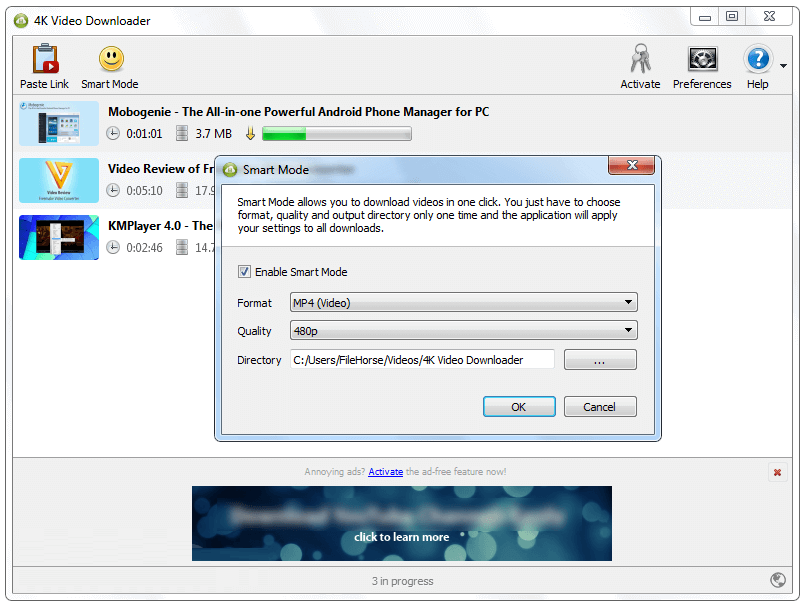Click the 0:02:46 duration text

pos(144,248)
